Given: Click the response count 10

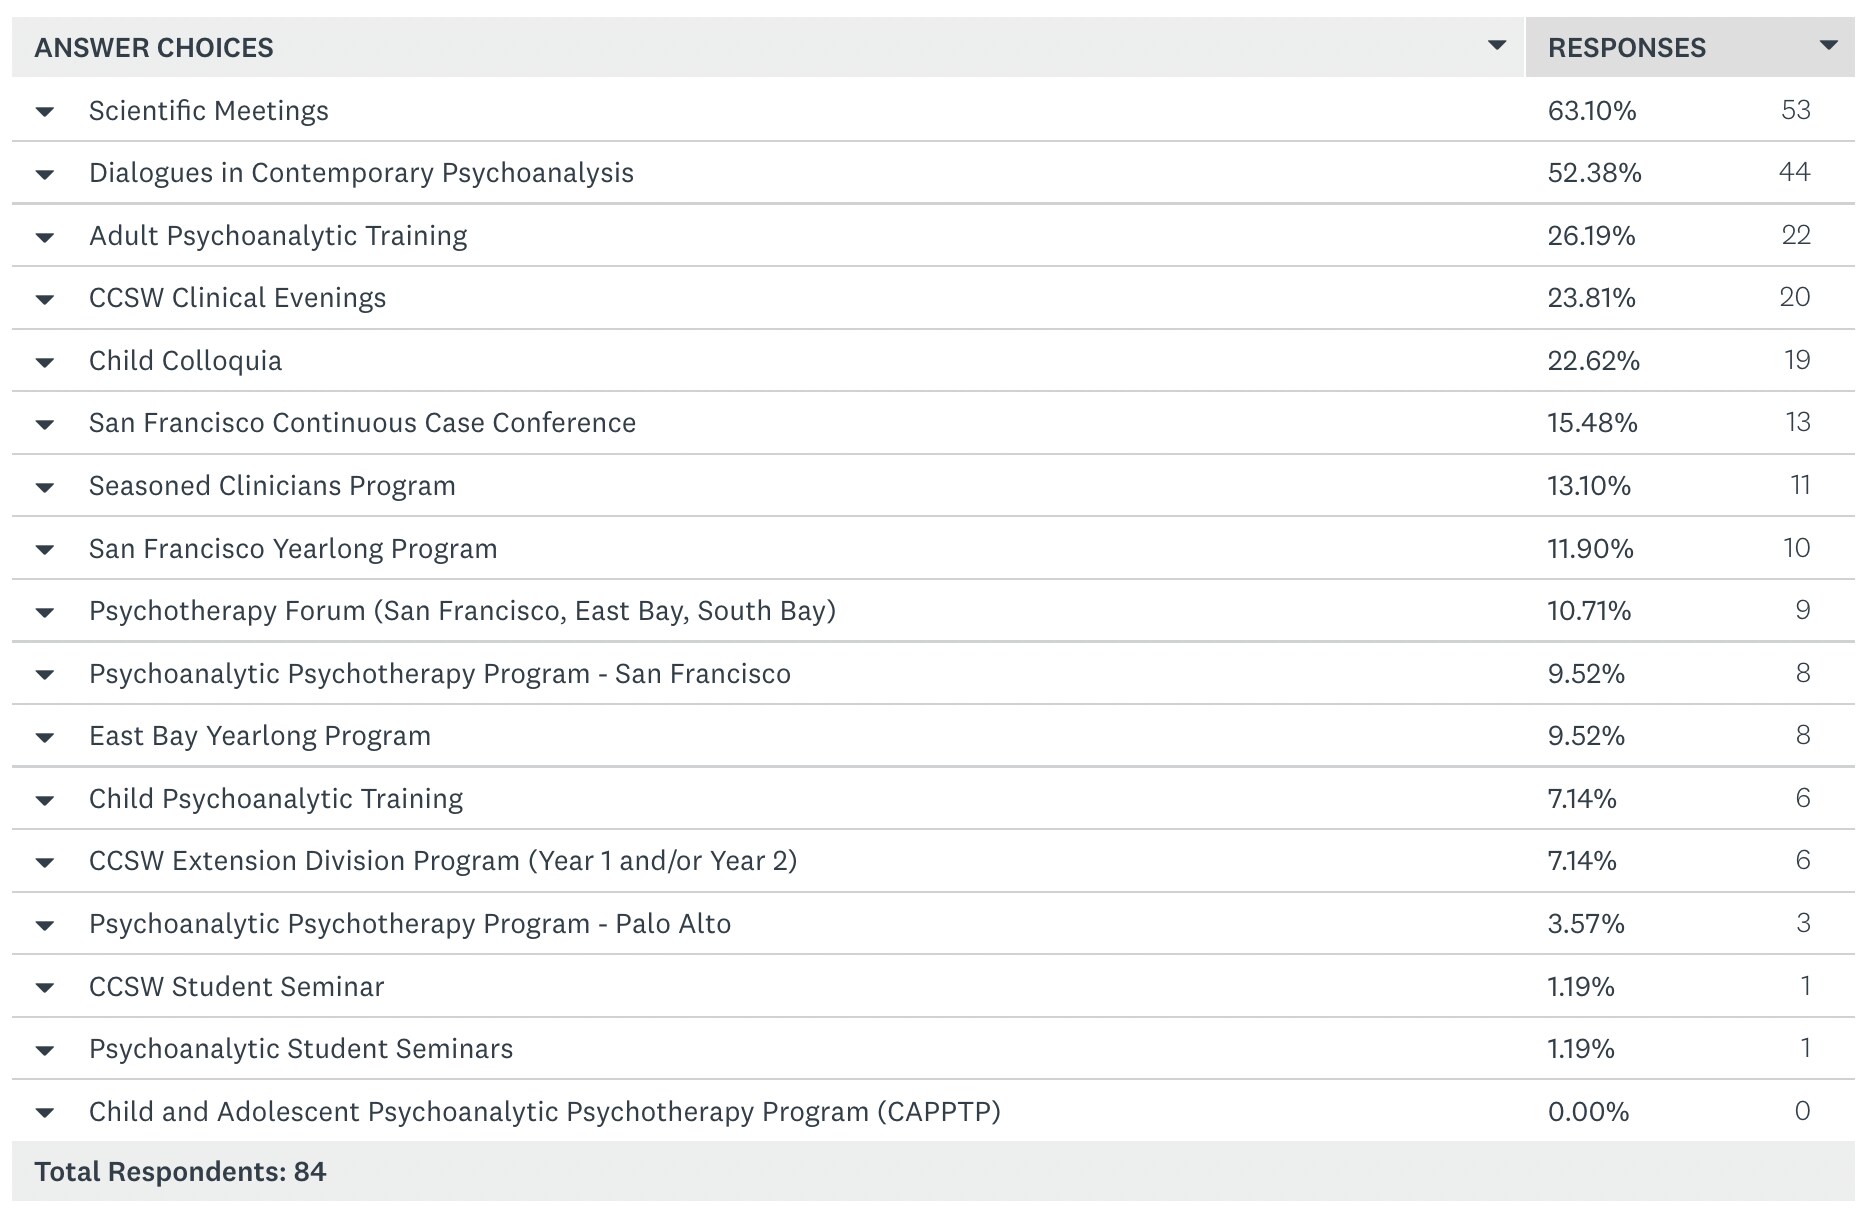Looking at the screenshot, I should [x=1797, y=548].
